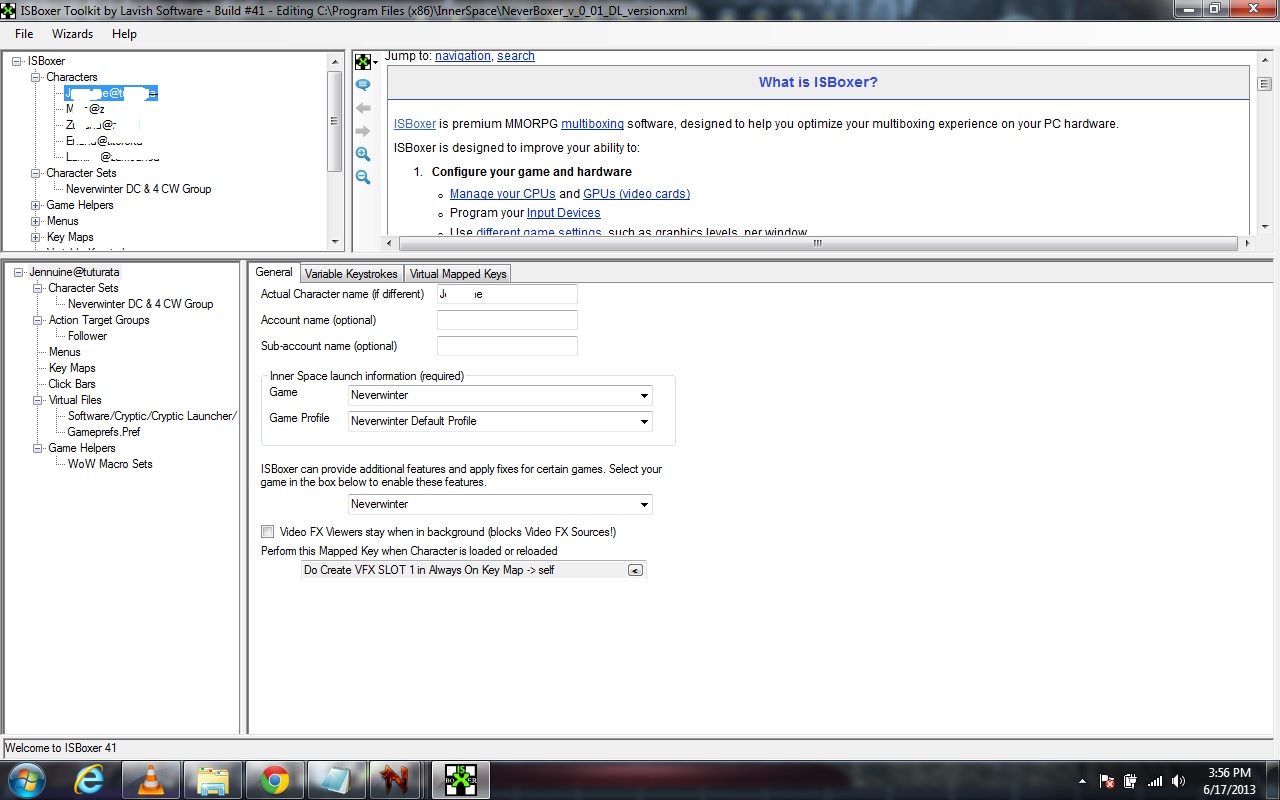Select Click Bars in lower tree
The height and width of the screenshot is (800, 1280).
coord(72,384)
